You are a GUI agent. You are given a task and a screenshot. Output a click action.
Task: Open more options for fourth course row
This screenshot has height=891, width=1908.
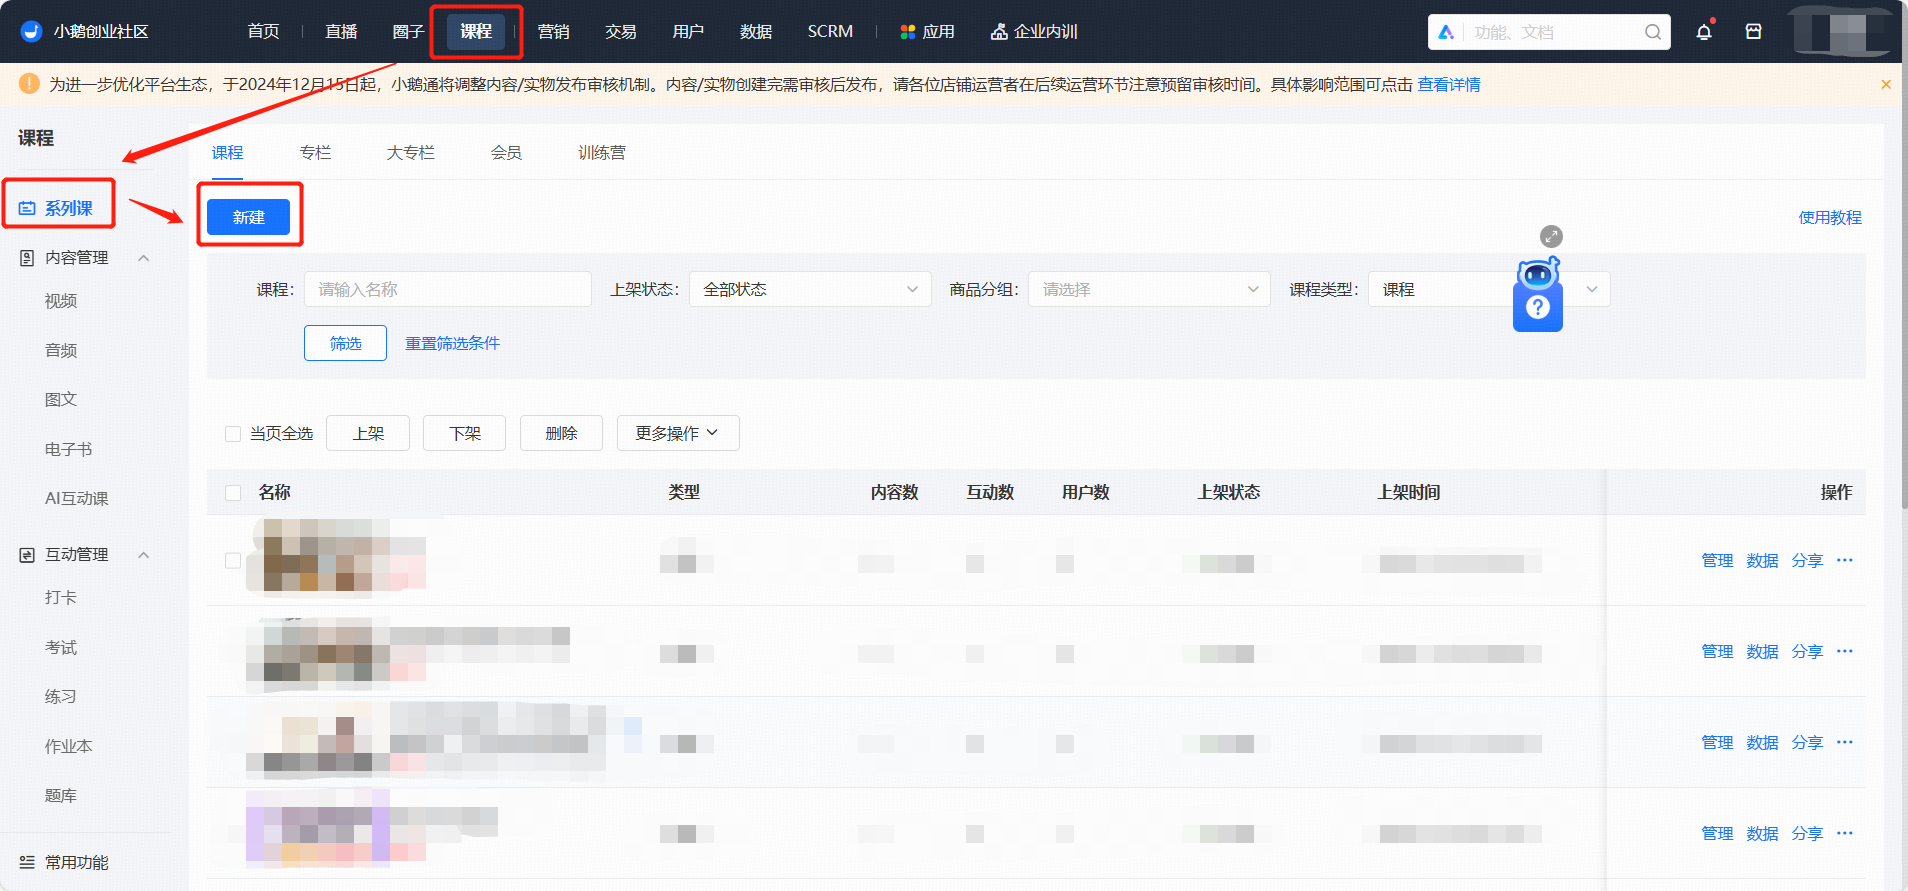[1845, 833]
